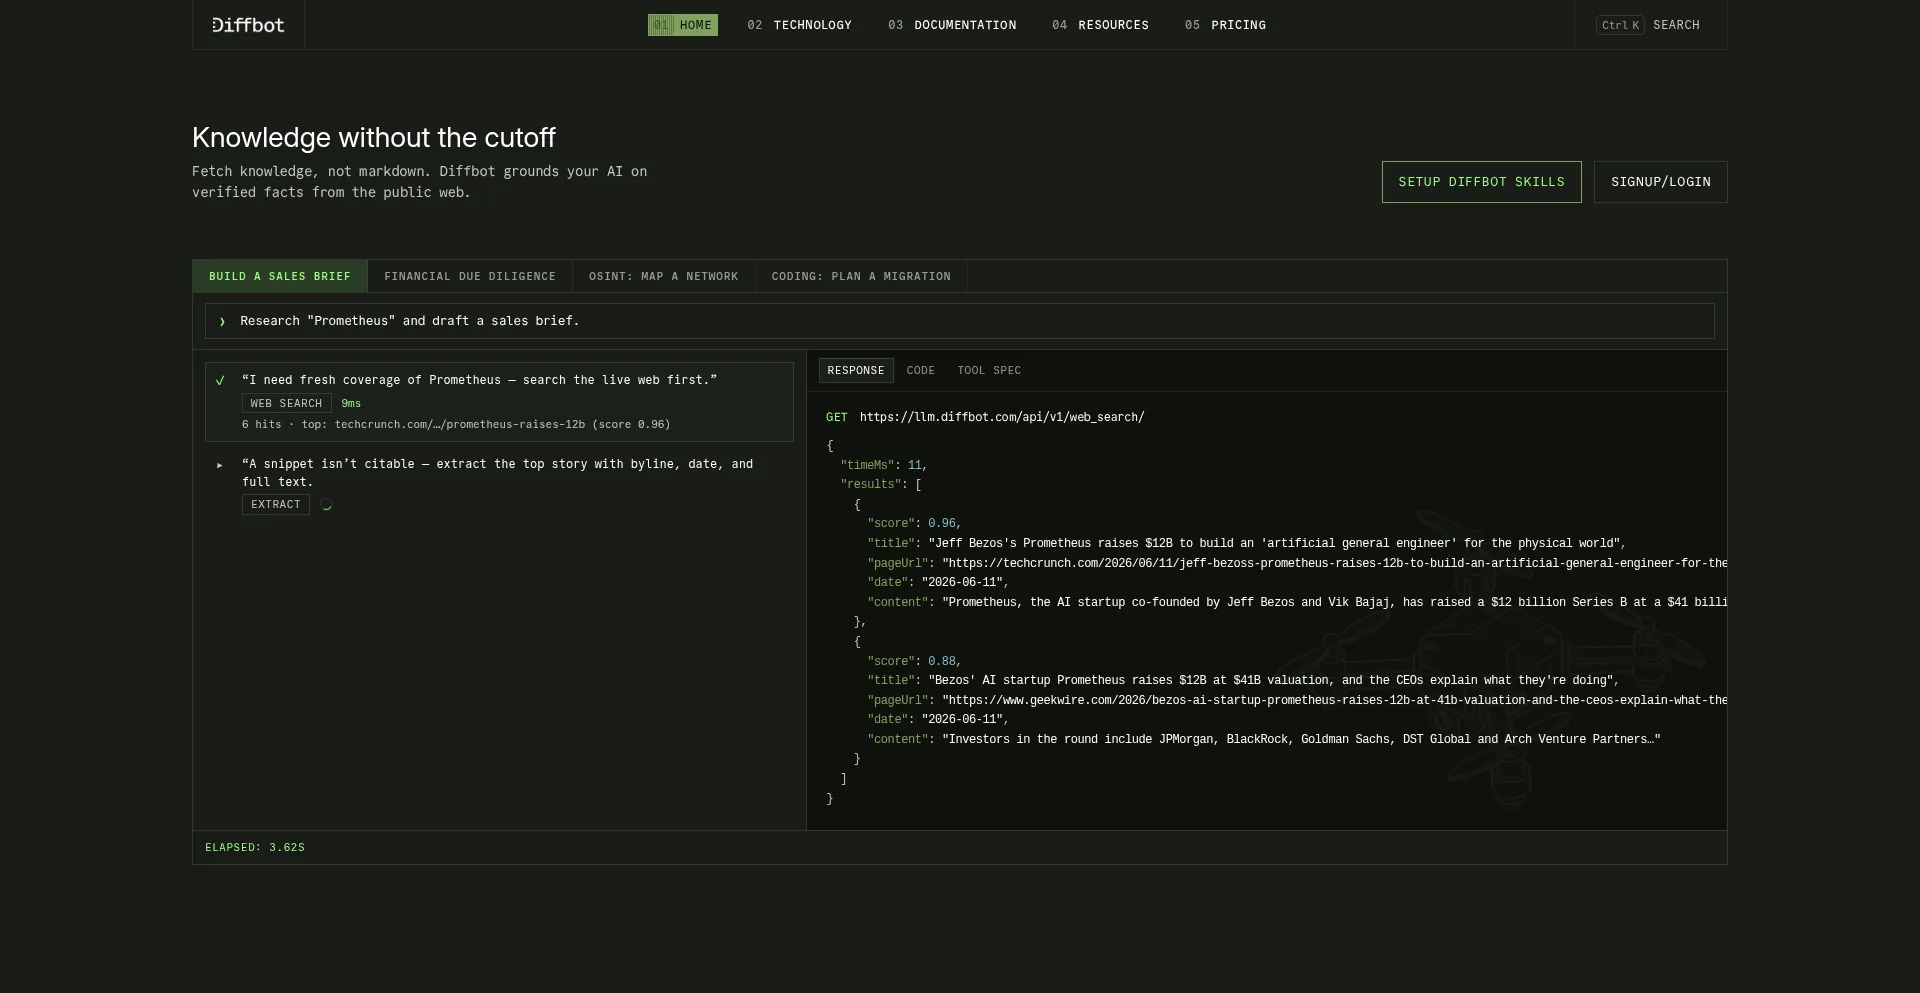View the Tool Spec tab
The height and width of the screenshot is (993, 1920).
(989, 371)
